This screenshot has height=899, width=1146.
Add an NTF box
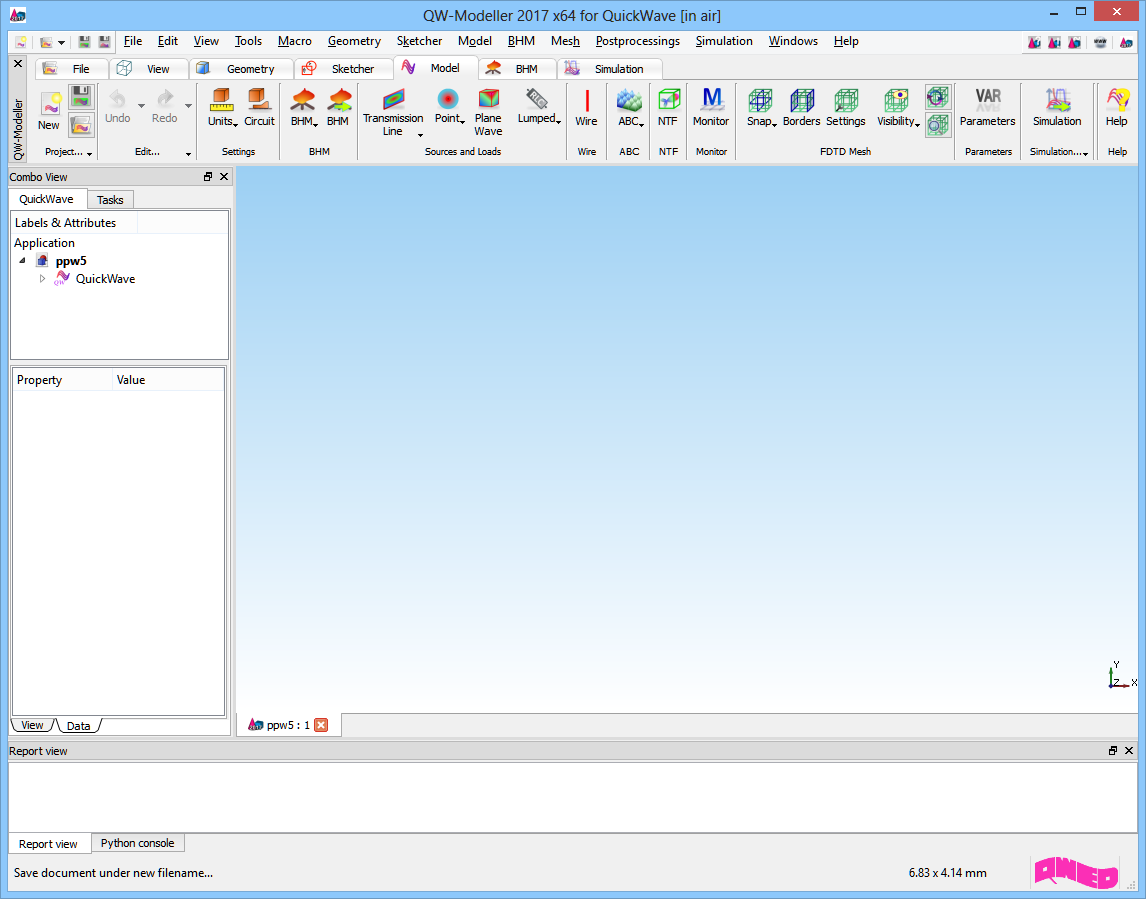coord(668,107)
